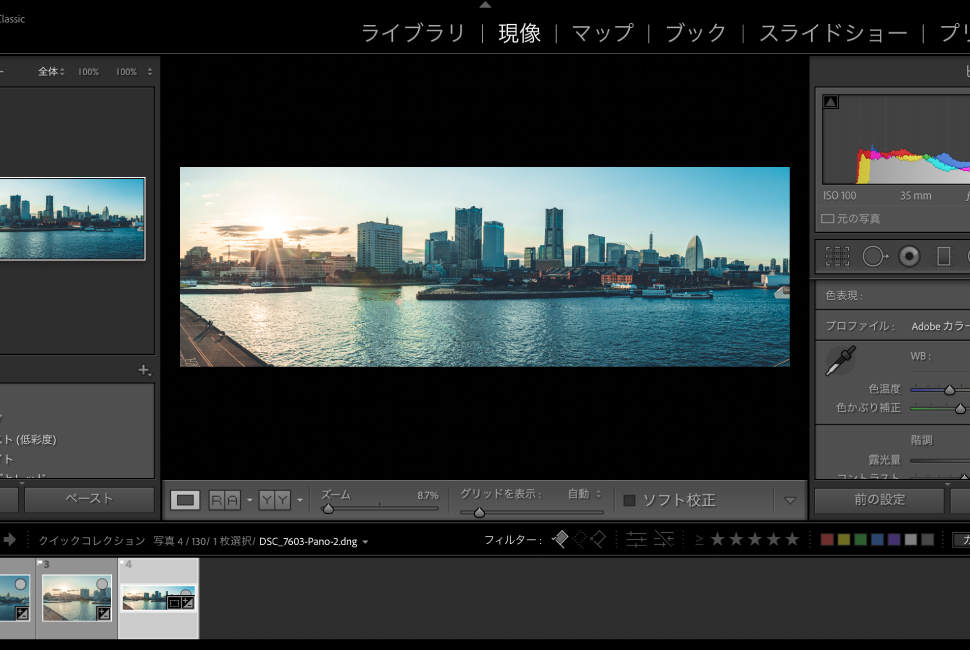Click the YY reference view button
This screenshot has height=650, width=970.
(274, 500)
